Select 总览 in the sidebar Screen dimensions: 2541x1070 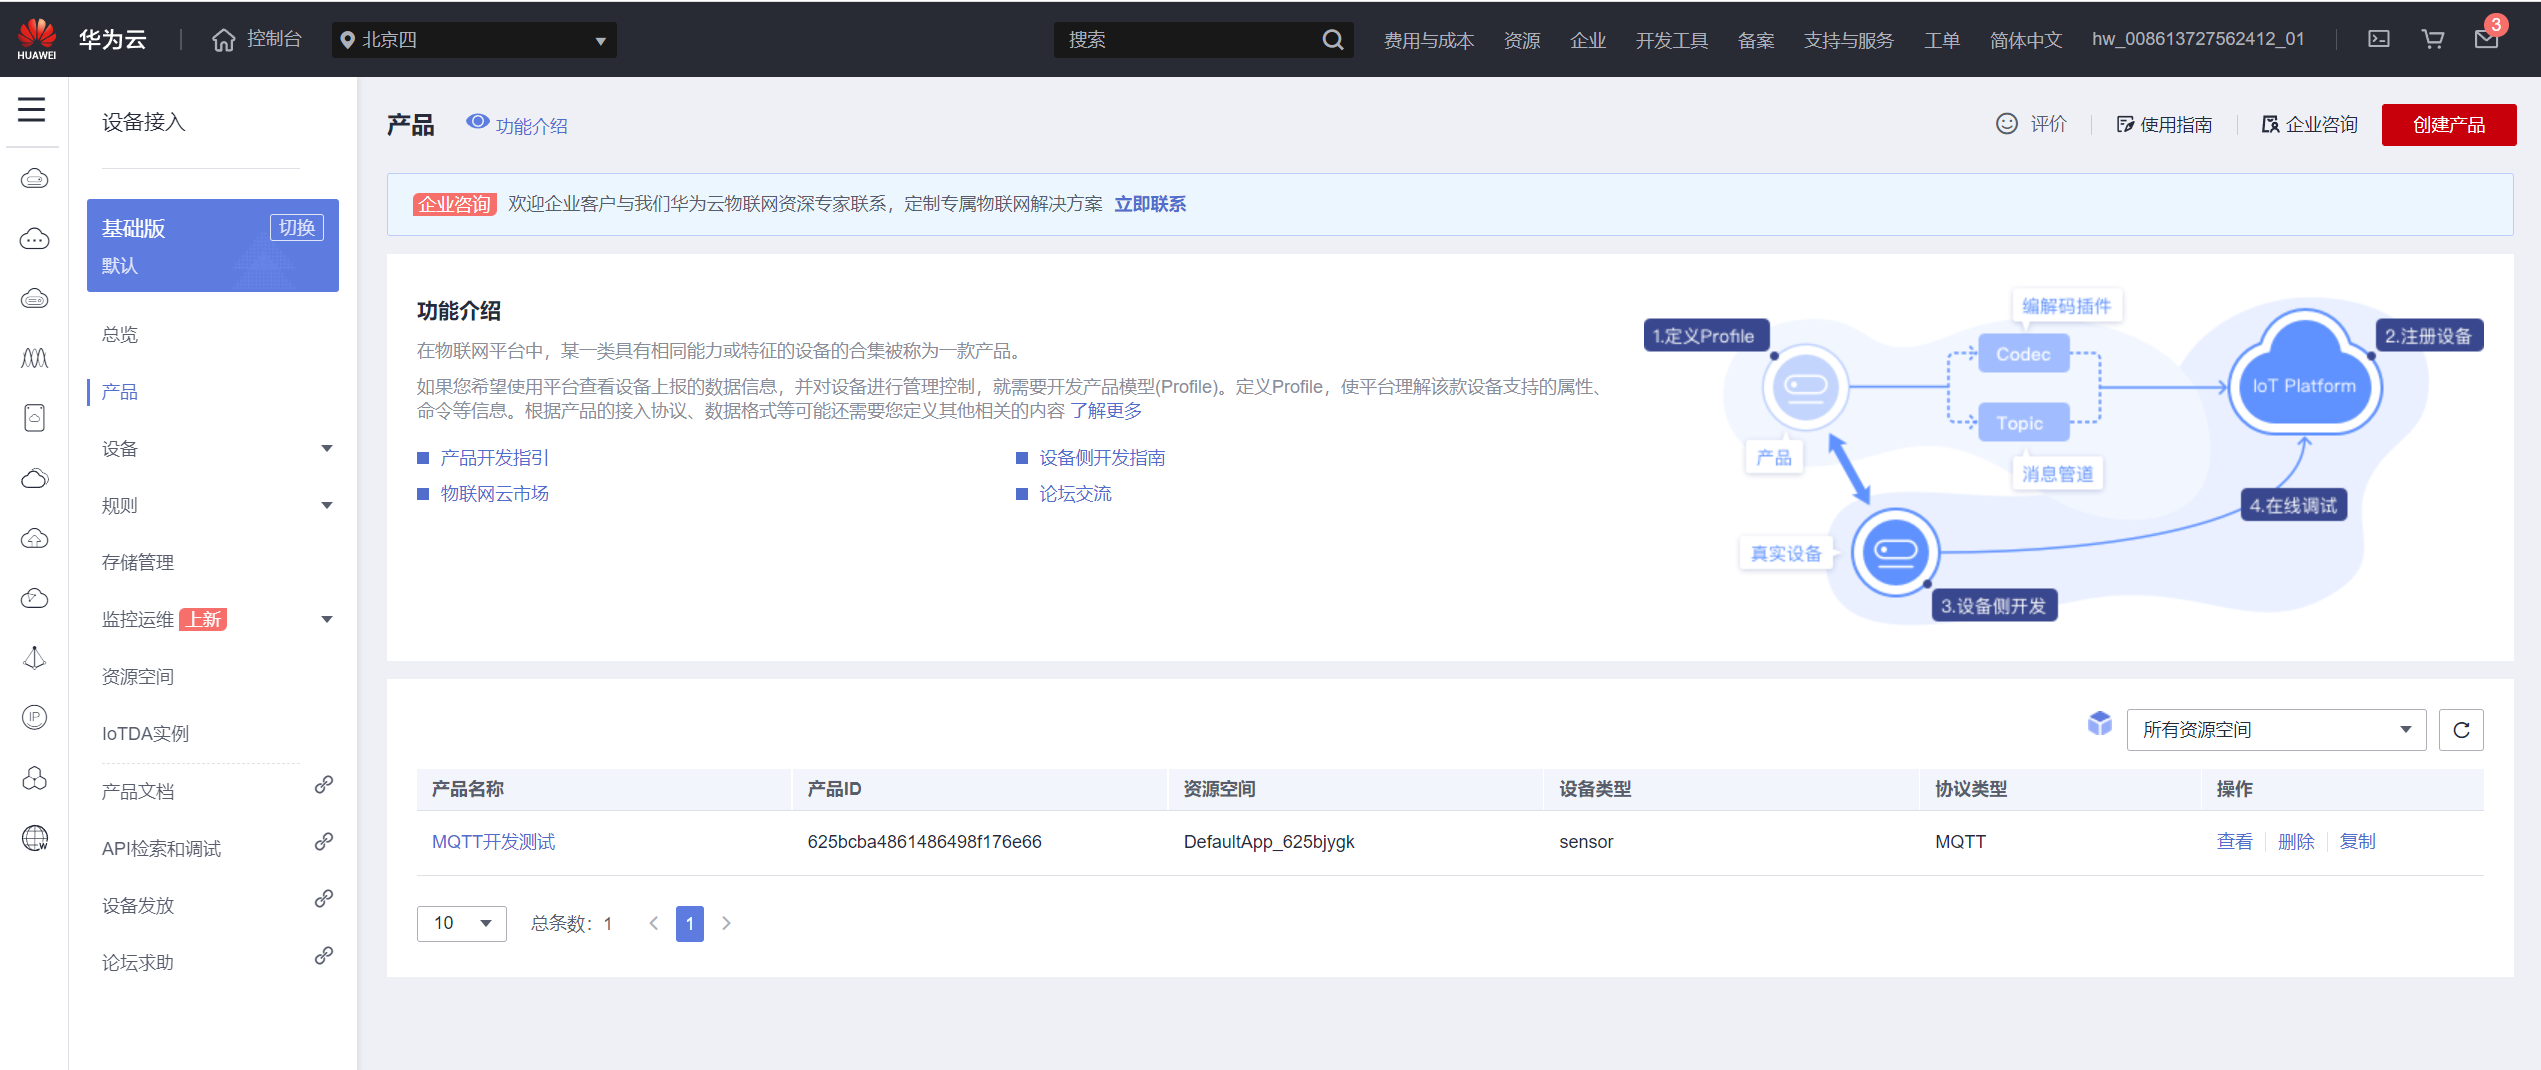point(120,335)
